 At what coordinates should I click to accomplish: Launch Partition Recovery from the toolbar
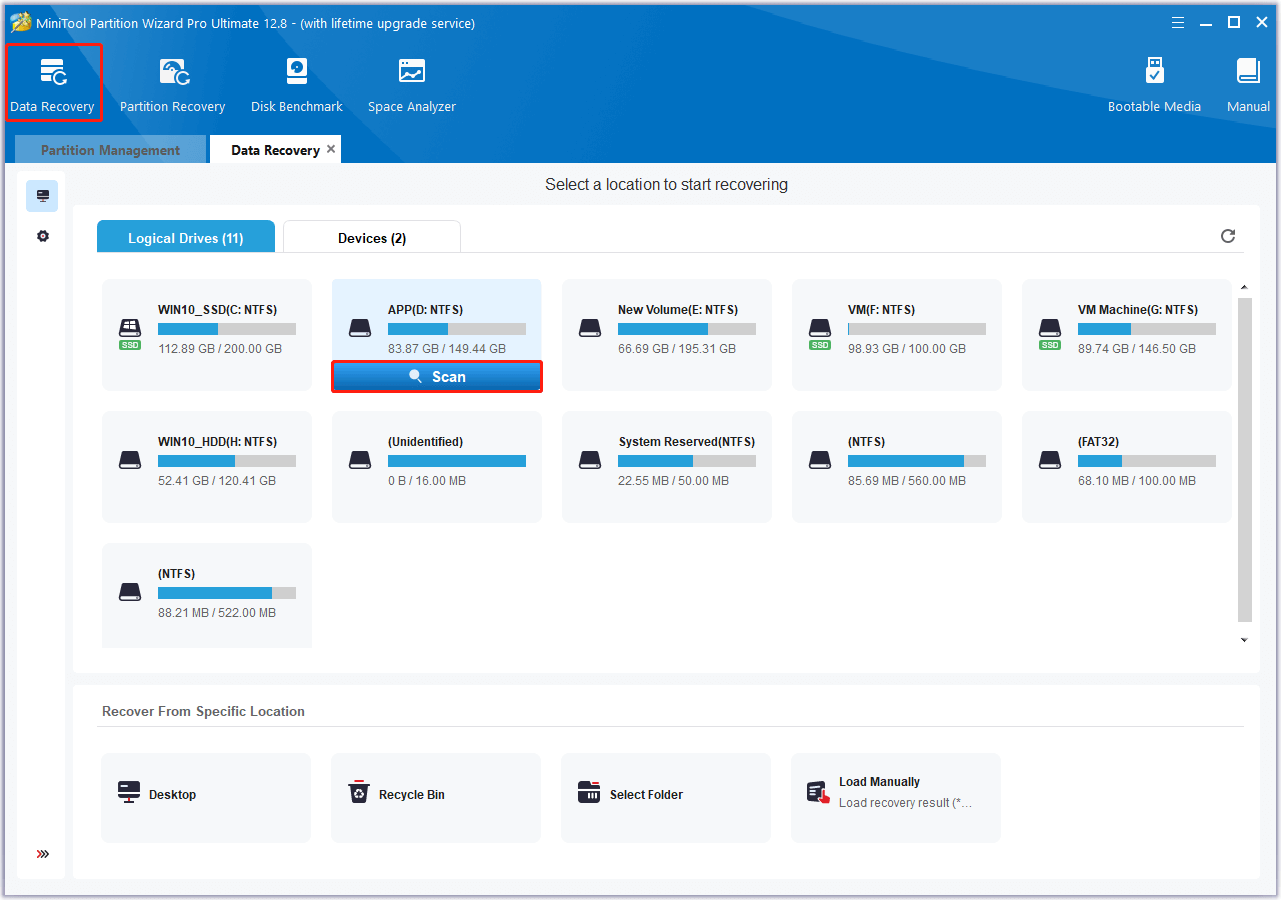tap(172, 83)
